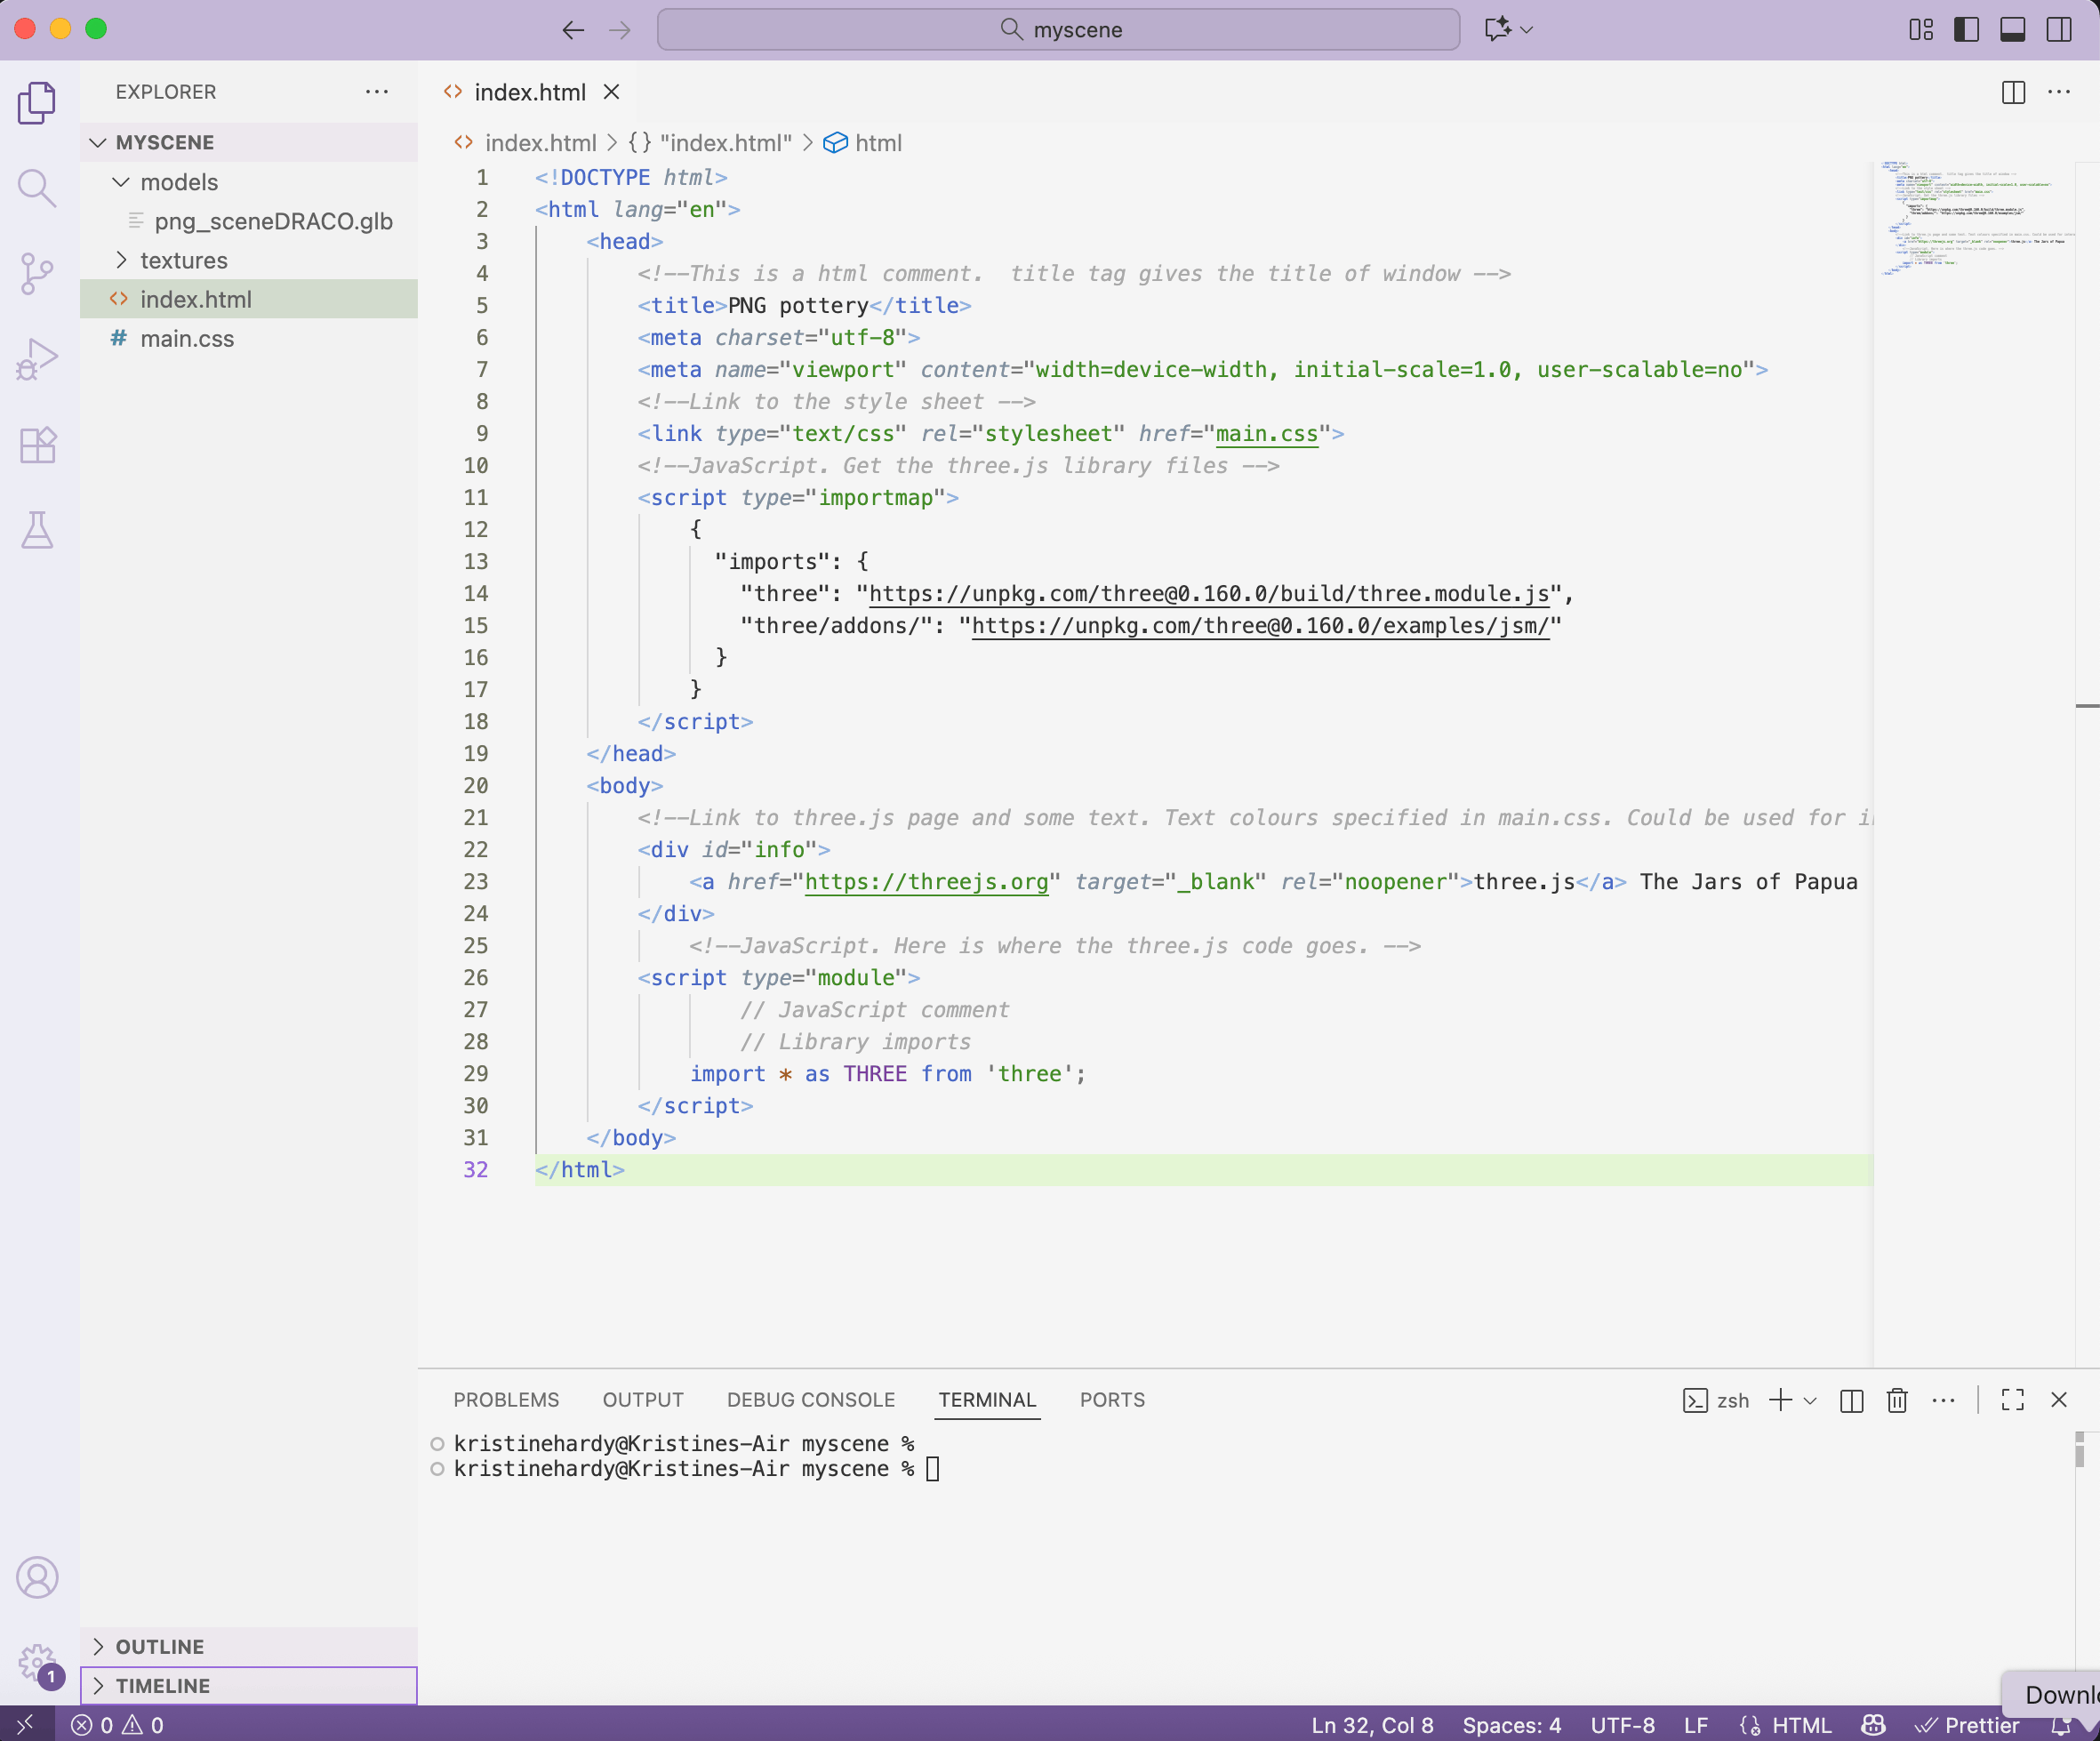The image size is (2100, 1741).
Task: Maximize the terminal panel size
Action: coord(2013,1400)
